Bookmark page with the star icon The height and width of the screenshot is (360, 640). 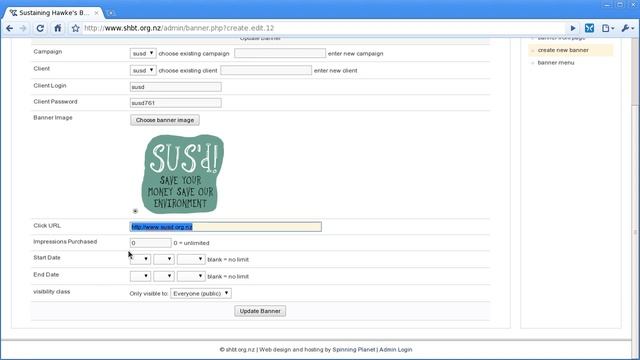coord(76,28)
